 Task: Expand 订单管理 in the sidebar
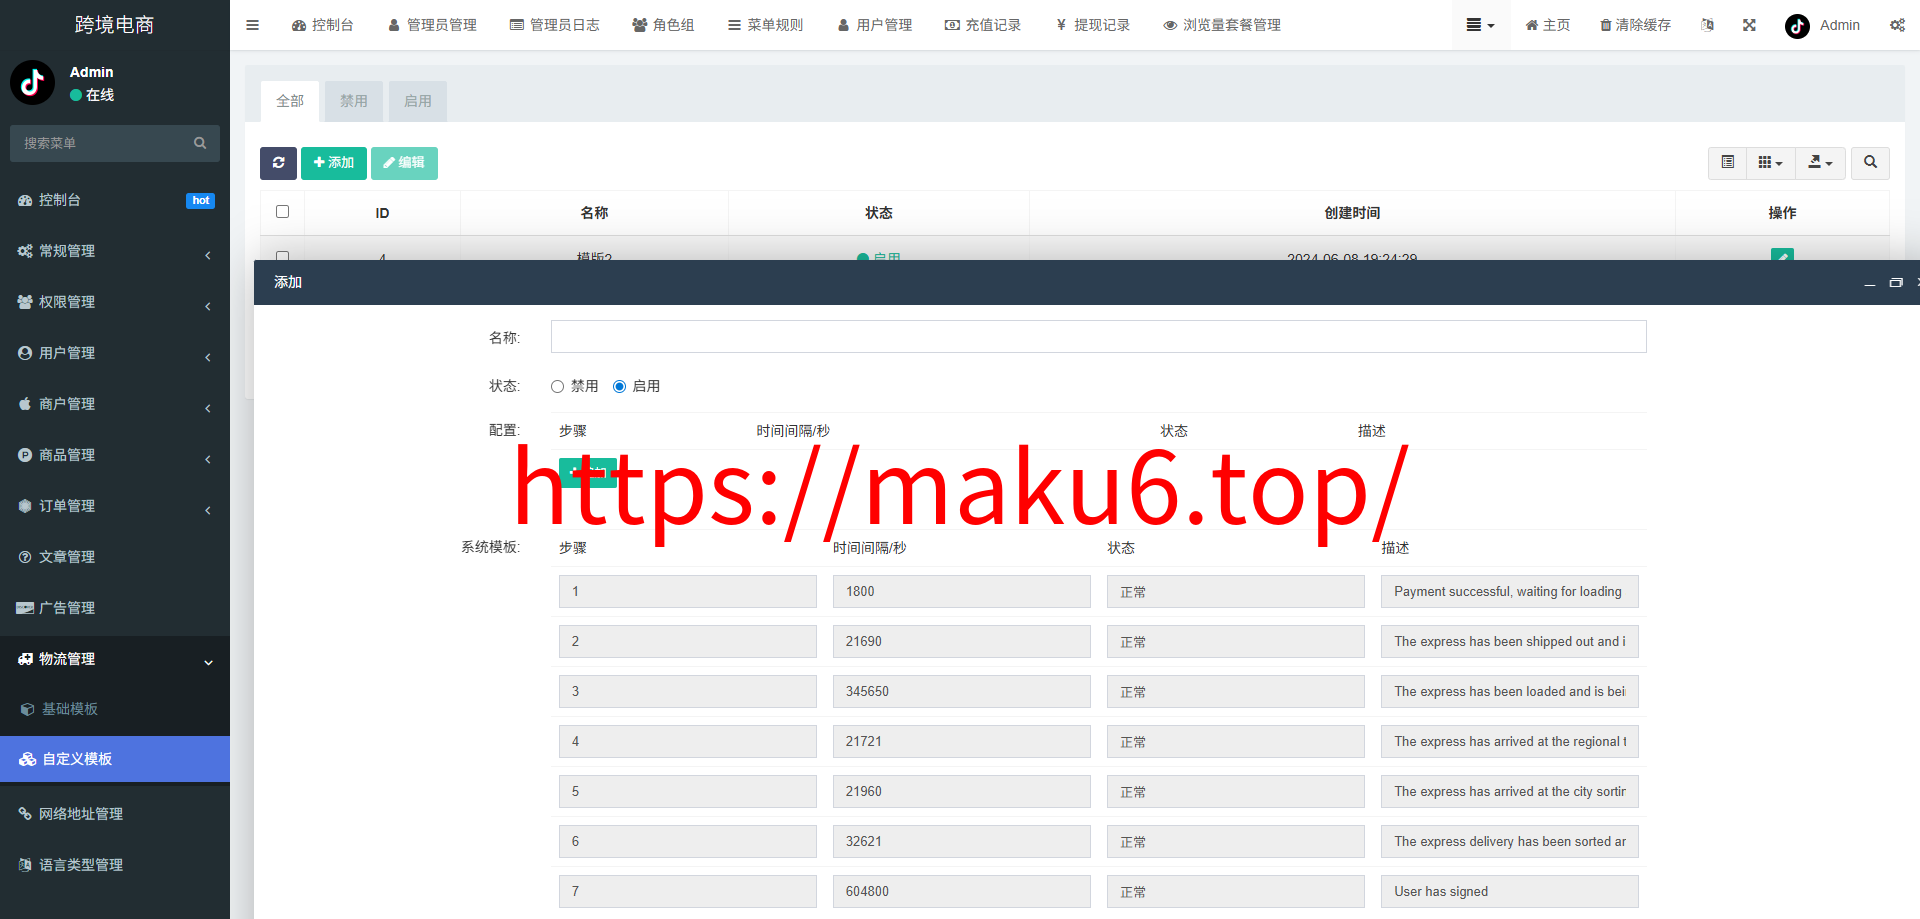tap(115, 506)
